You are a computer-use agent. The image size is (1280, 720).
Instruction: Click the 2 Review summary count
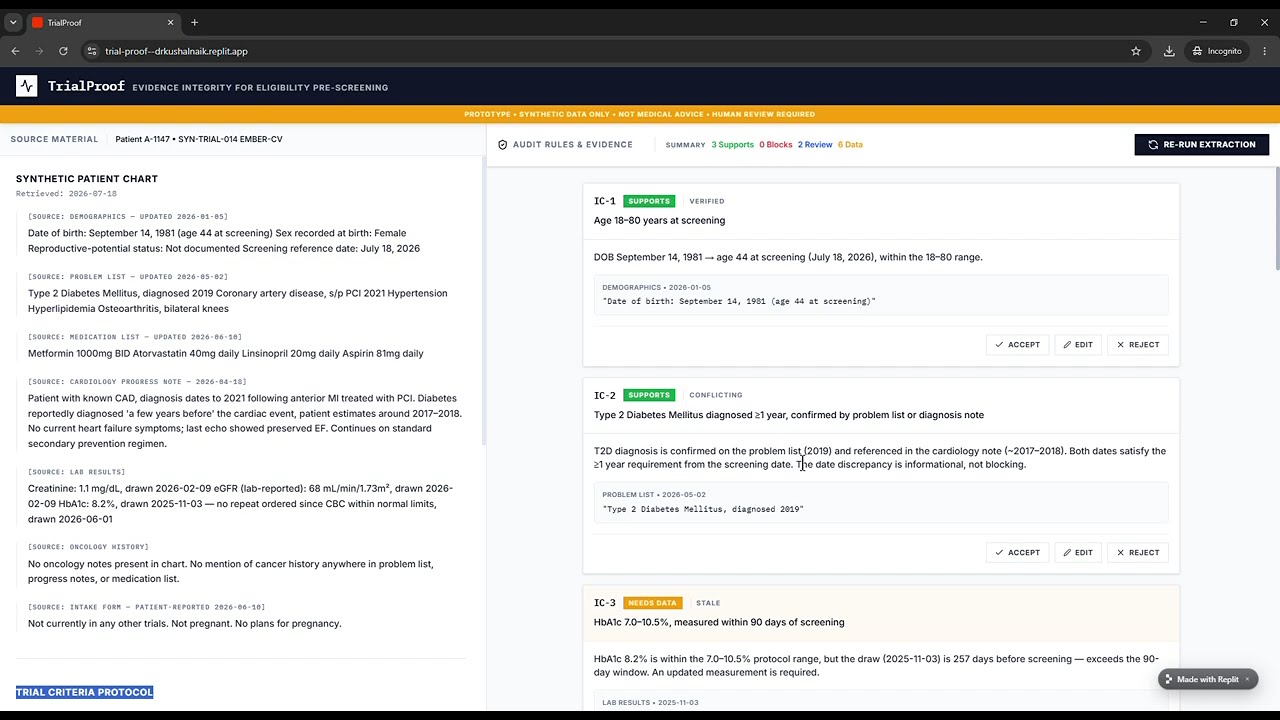pos(815,144)
